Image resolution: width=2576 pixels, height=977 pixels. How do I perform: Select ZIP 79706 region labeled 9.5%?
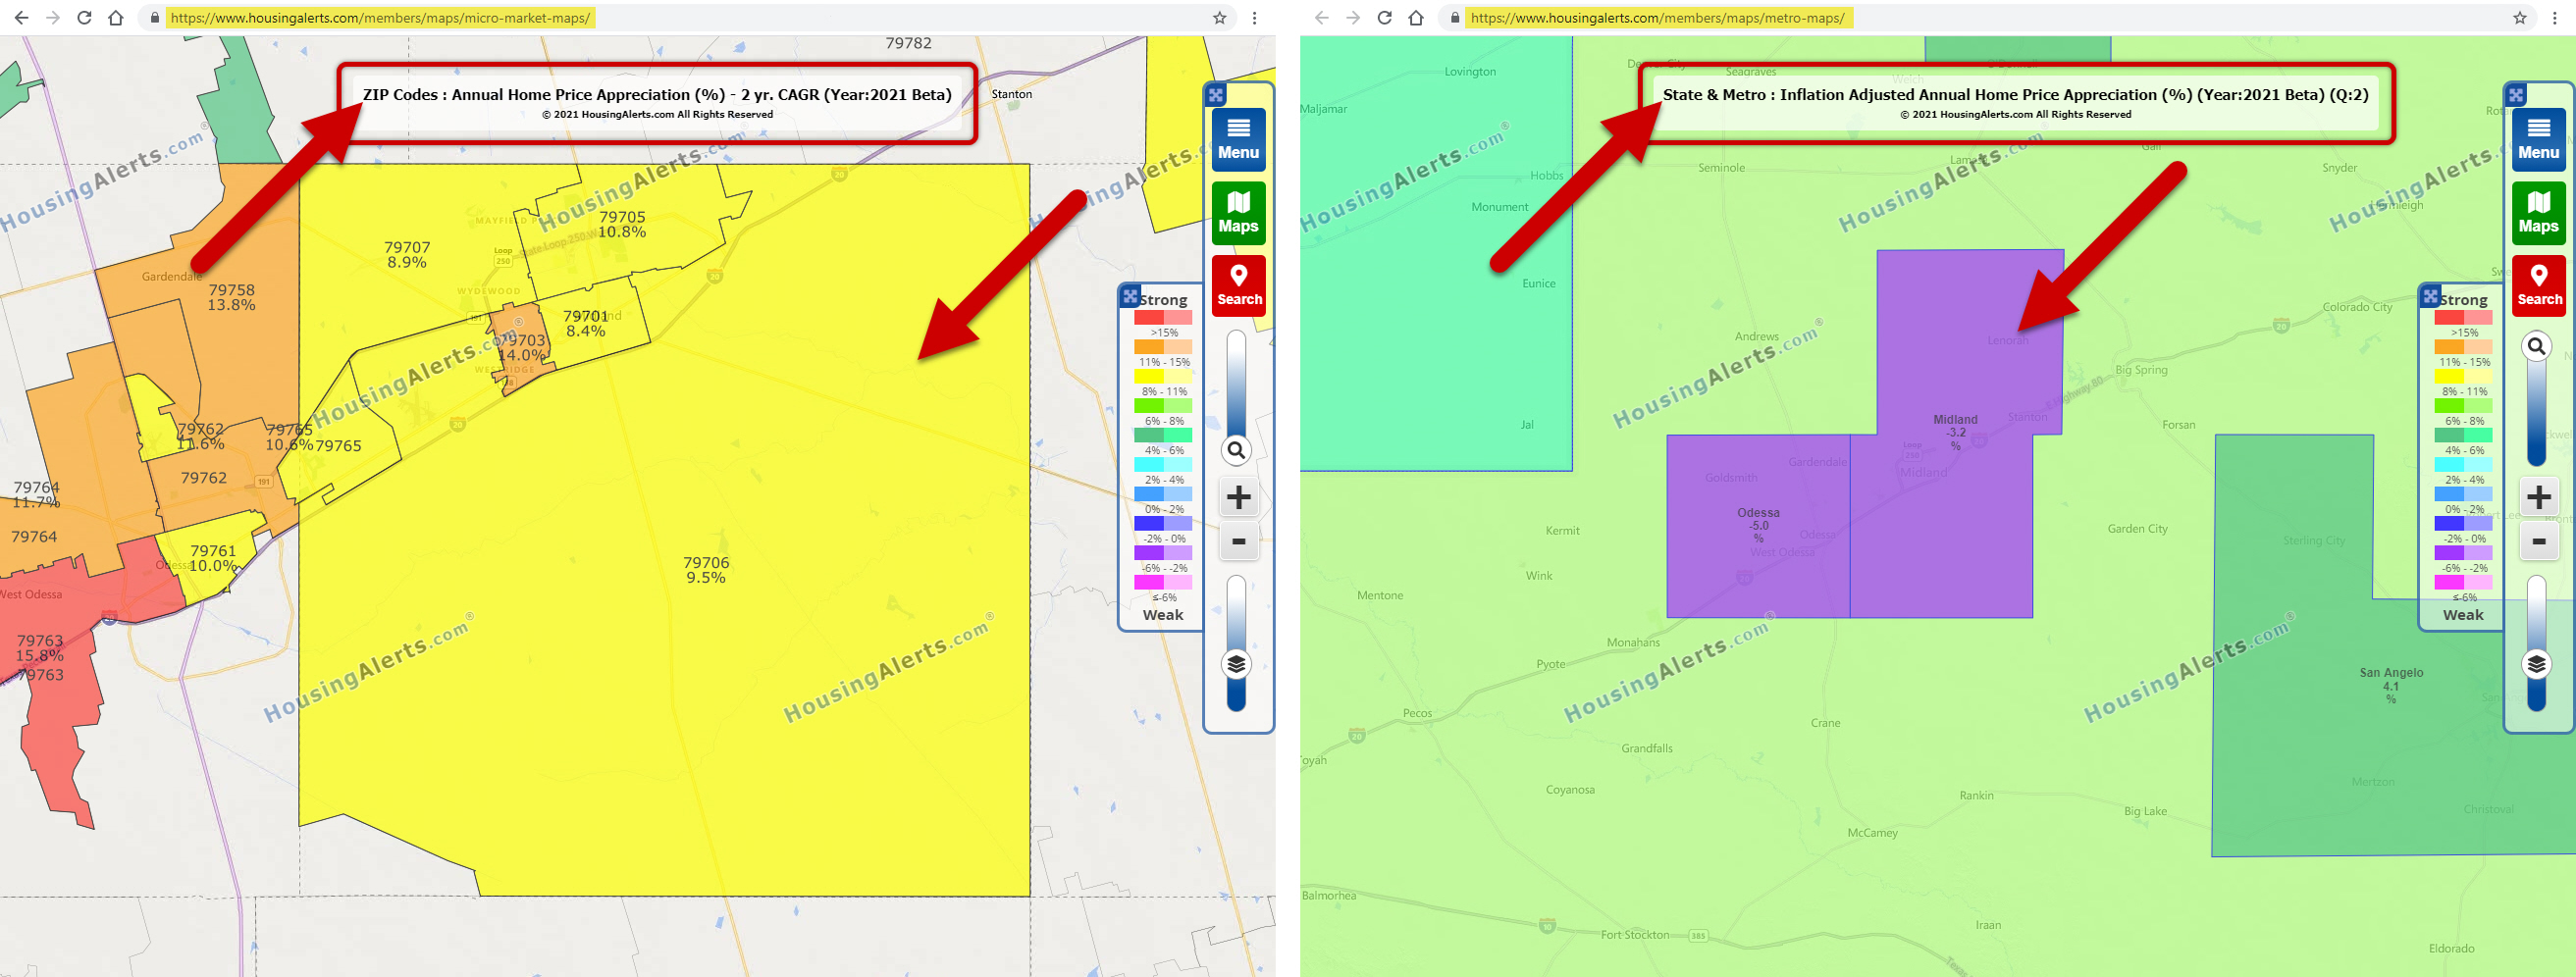click(706, 570)
